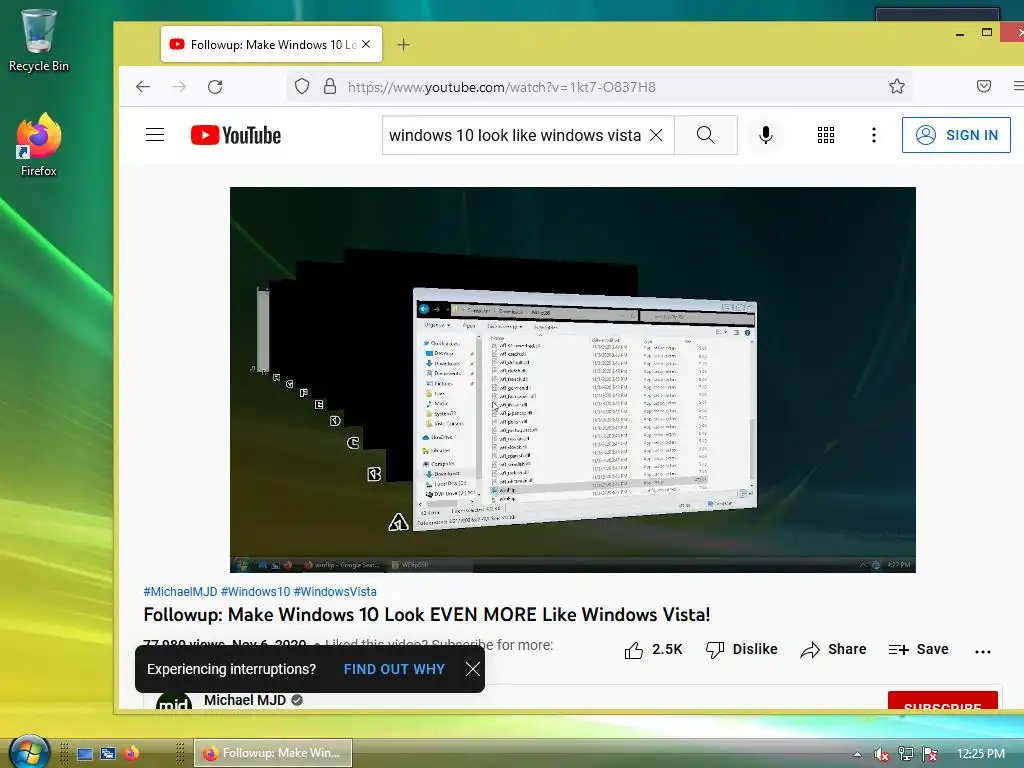
Task: Open Firefox application hamburger menu
Action: tap(1017, 86)
